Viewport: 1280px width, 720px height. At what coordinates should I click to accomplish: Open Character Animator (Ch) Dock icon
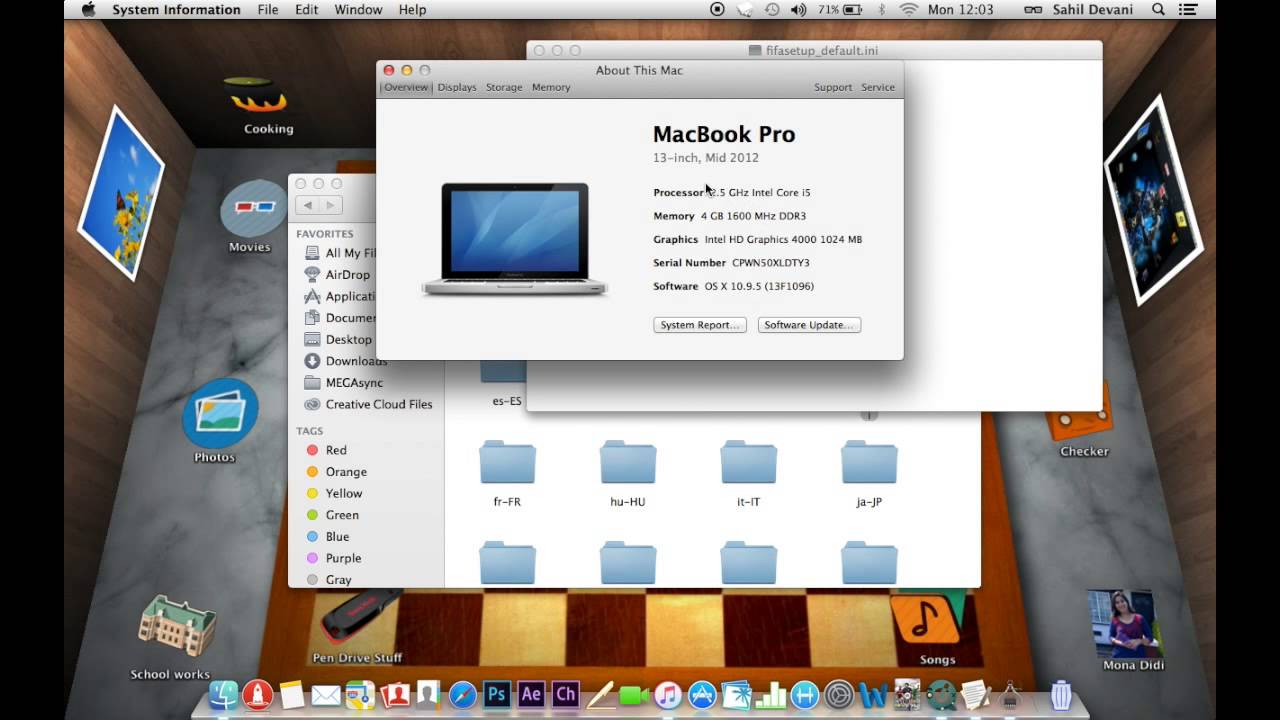click(x=565, y=695)
